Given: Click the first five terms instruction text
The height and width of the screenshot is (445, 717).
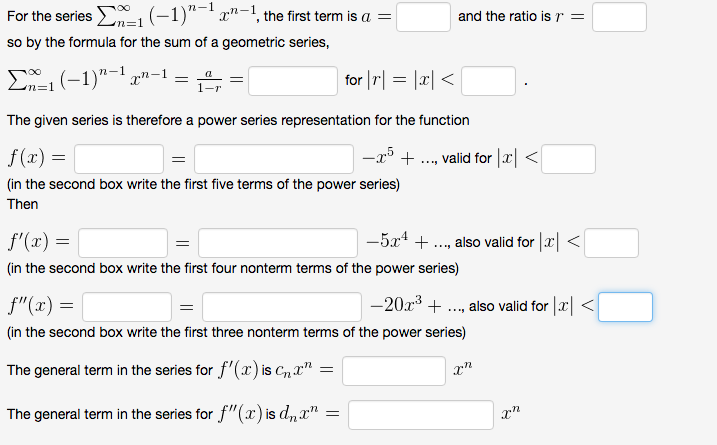Looking at the screenshot, I should pyautogui.click(x=203, y=184).
